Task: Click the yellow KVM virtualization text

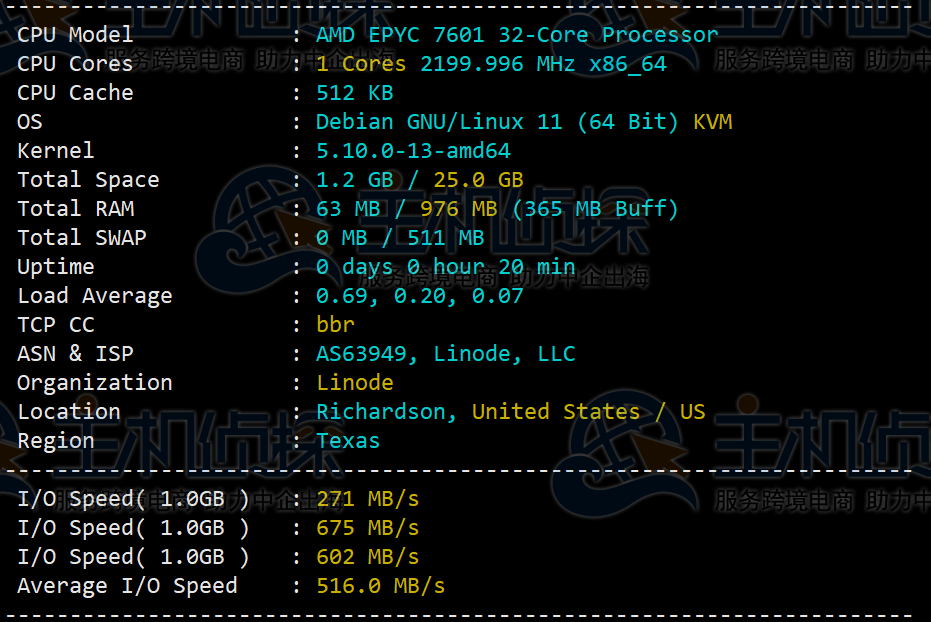Action: tap(712, 122)
